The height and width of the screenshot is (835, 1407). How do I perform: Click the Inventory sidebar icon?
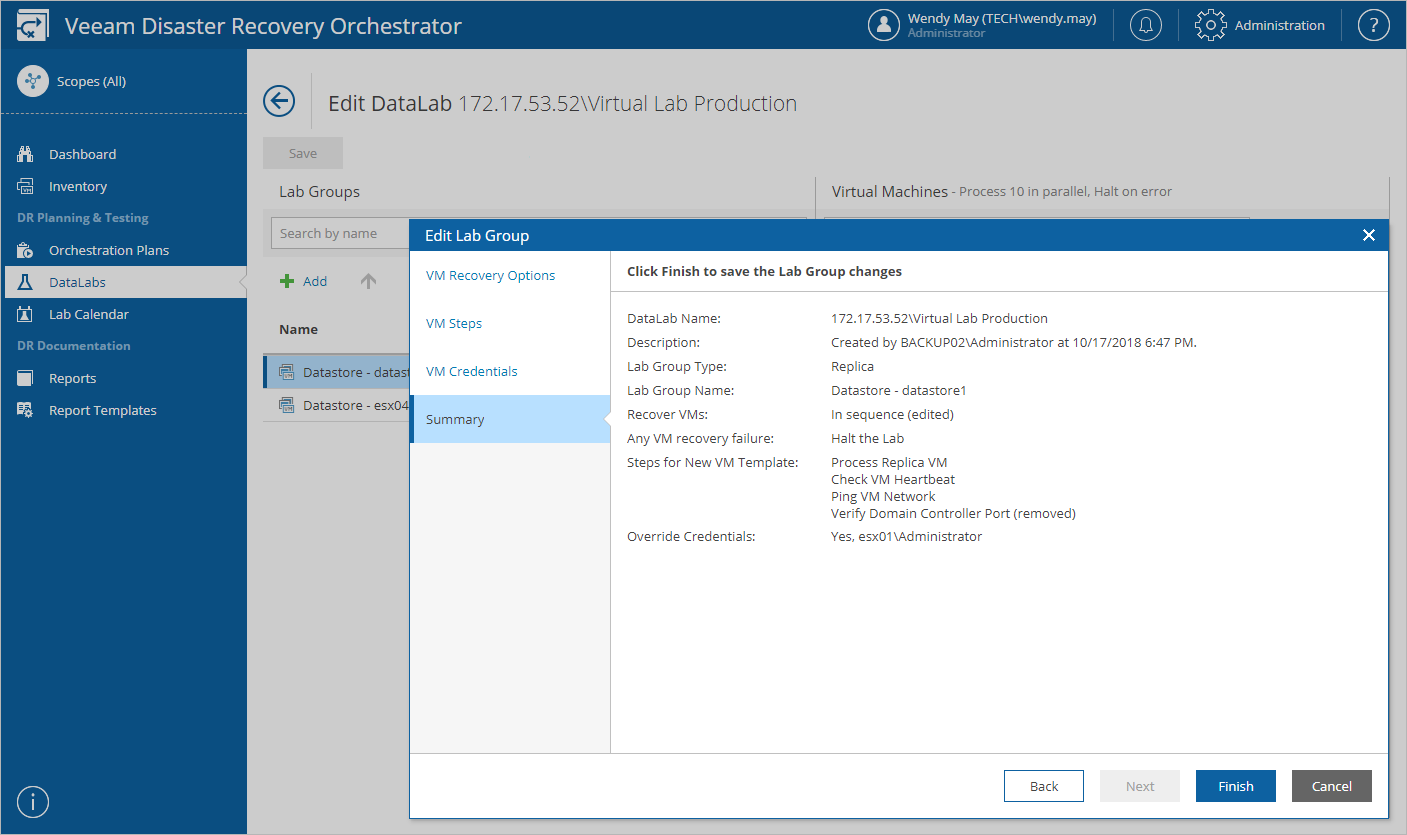(26, 186)
